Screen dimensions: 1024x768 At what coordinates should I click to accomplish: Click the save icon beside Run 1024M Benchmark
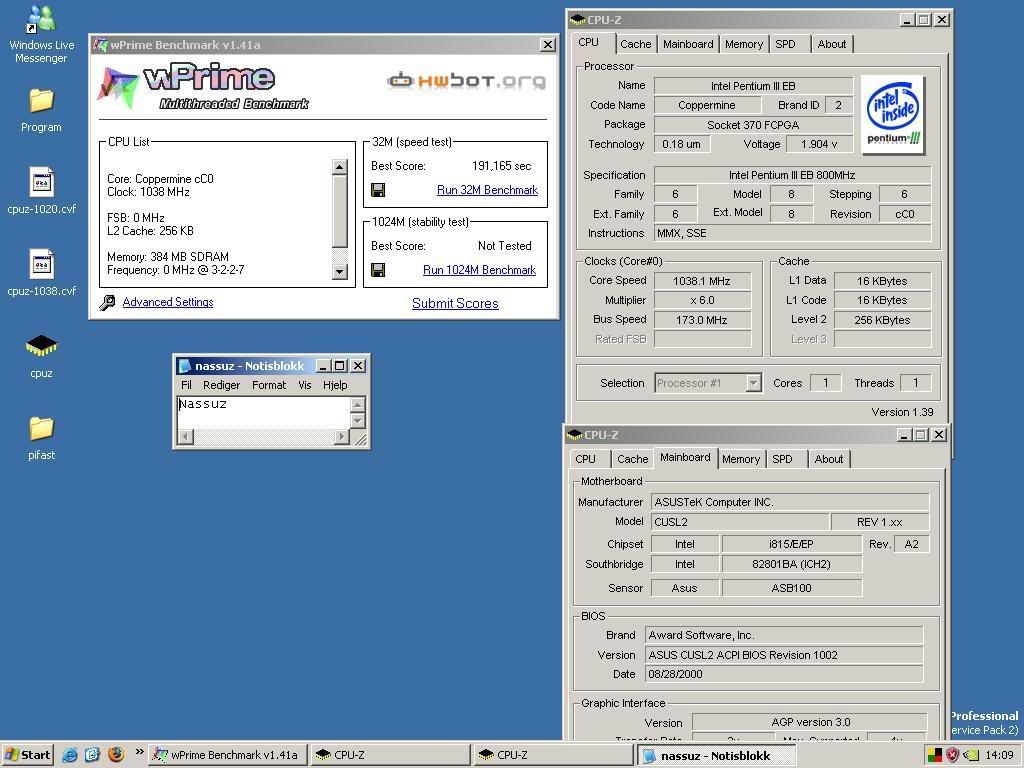[x=377, y=270]
